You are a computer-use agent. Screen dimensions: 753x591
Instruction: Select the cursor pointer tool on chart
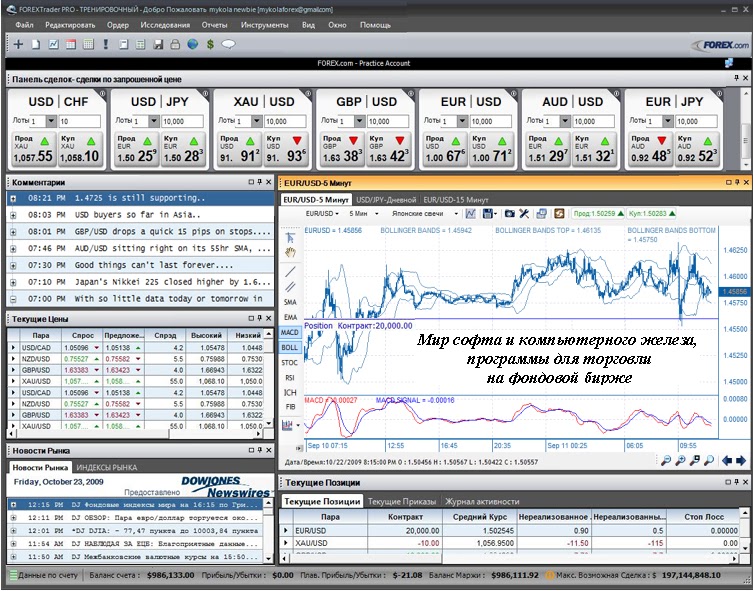pos(290,237)
